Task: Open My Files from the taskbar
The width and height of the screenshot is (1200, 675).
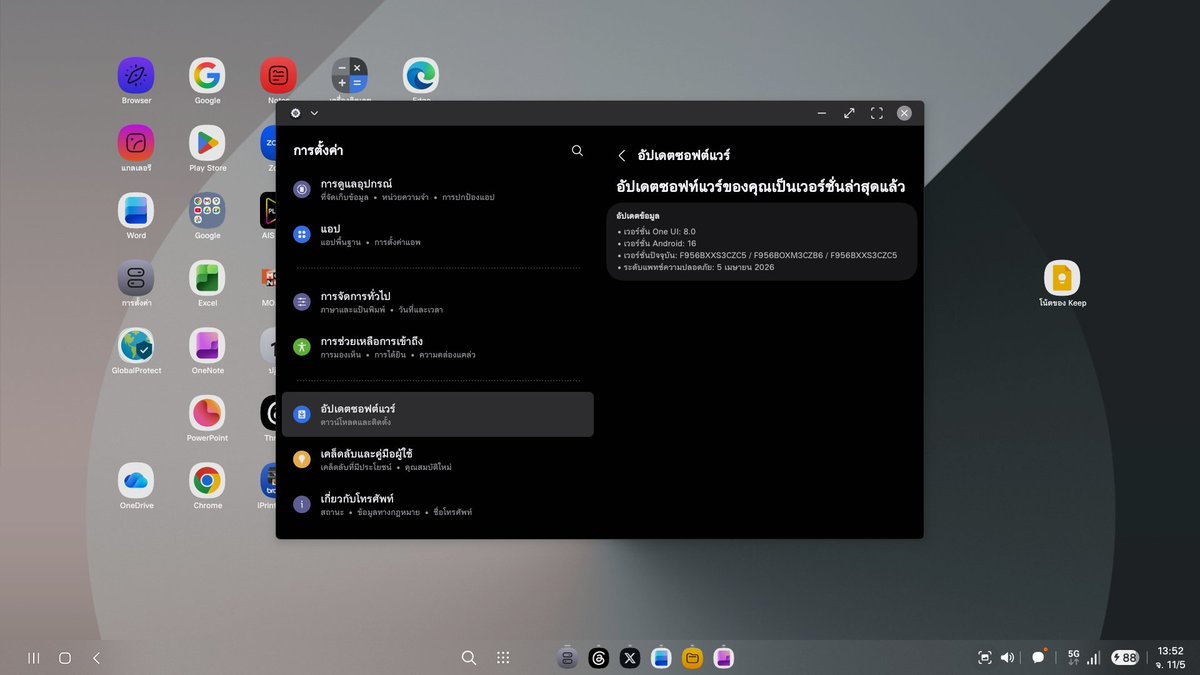Action: point(692,658)
